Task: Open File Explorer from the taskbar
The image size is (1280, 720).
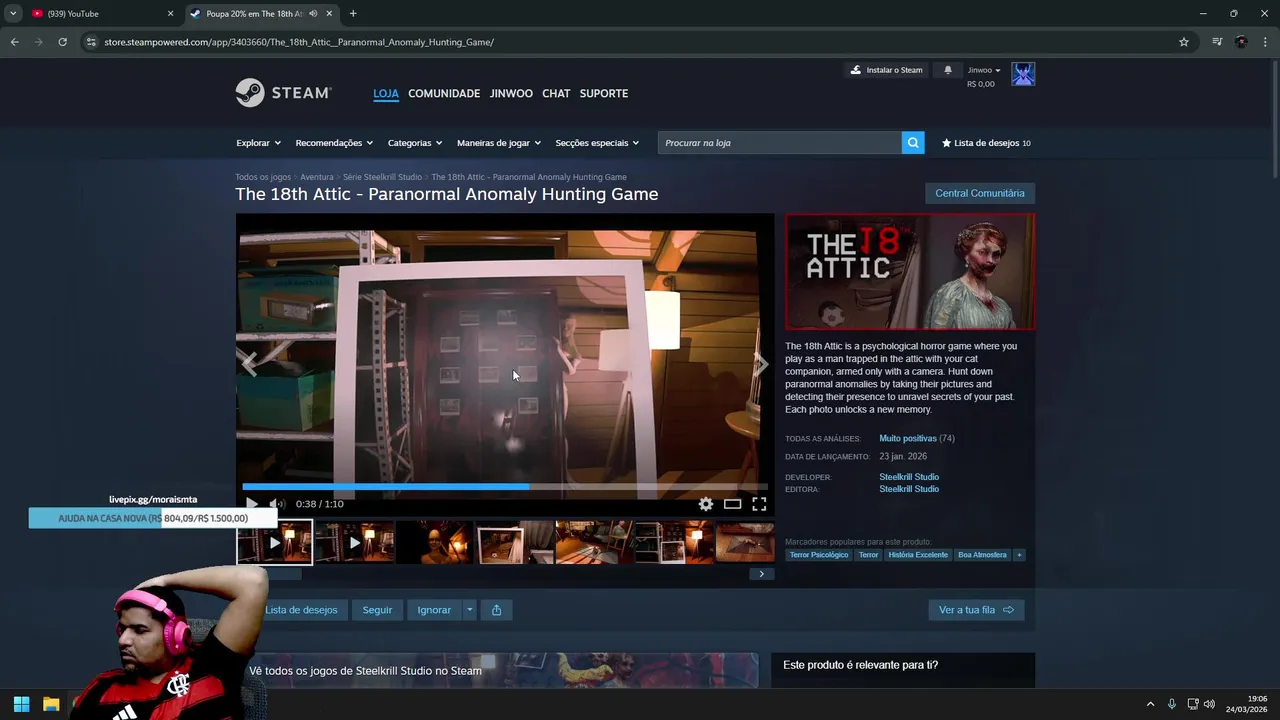Action: point(51,704)
